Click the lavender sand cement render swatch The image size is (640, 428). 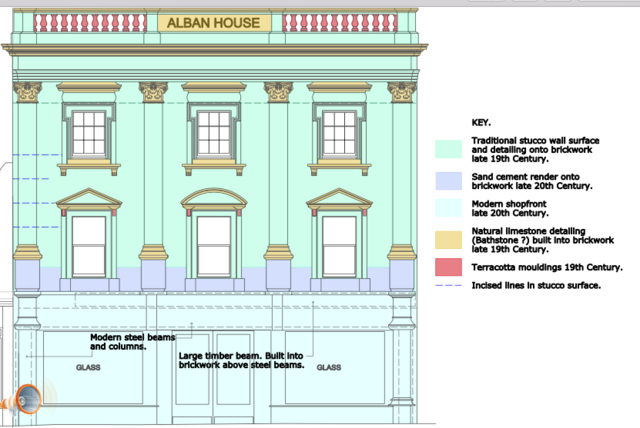coord(448,181)
